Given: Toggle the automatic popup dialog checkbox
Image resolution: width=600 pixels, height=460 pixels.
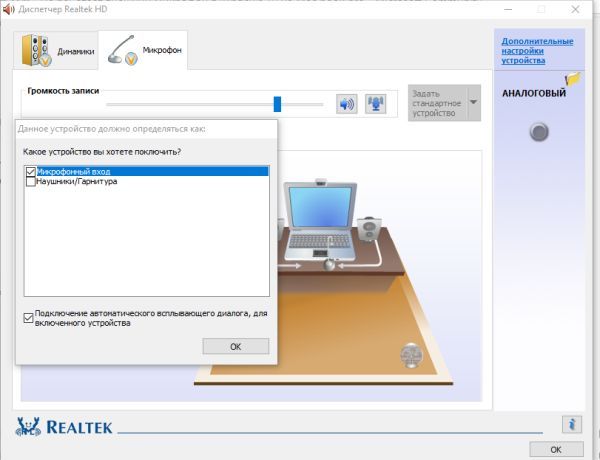Looking at the screenshot, I should pyautogui.click(x=28, y=318).
